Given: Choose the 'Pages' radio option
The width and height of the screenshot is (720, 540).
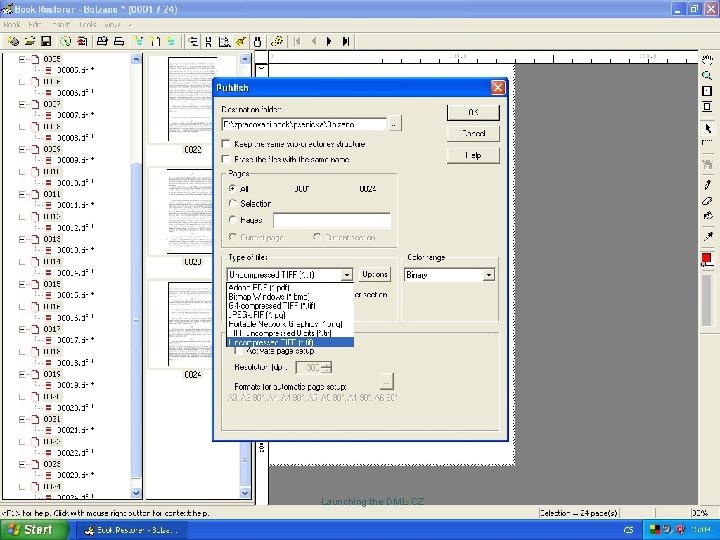Looking at the screenshot, I should pos(233,219).
